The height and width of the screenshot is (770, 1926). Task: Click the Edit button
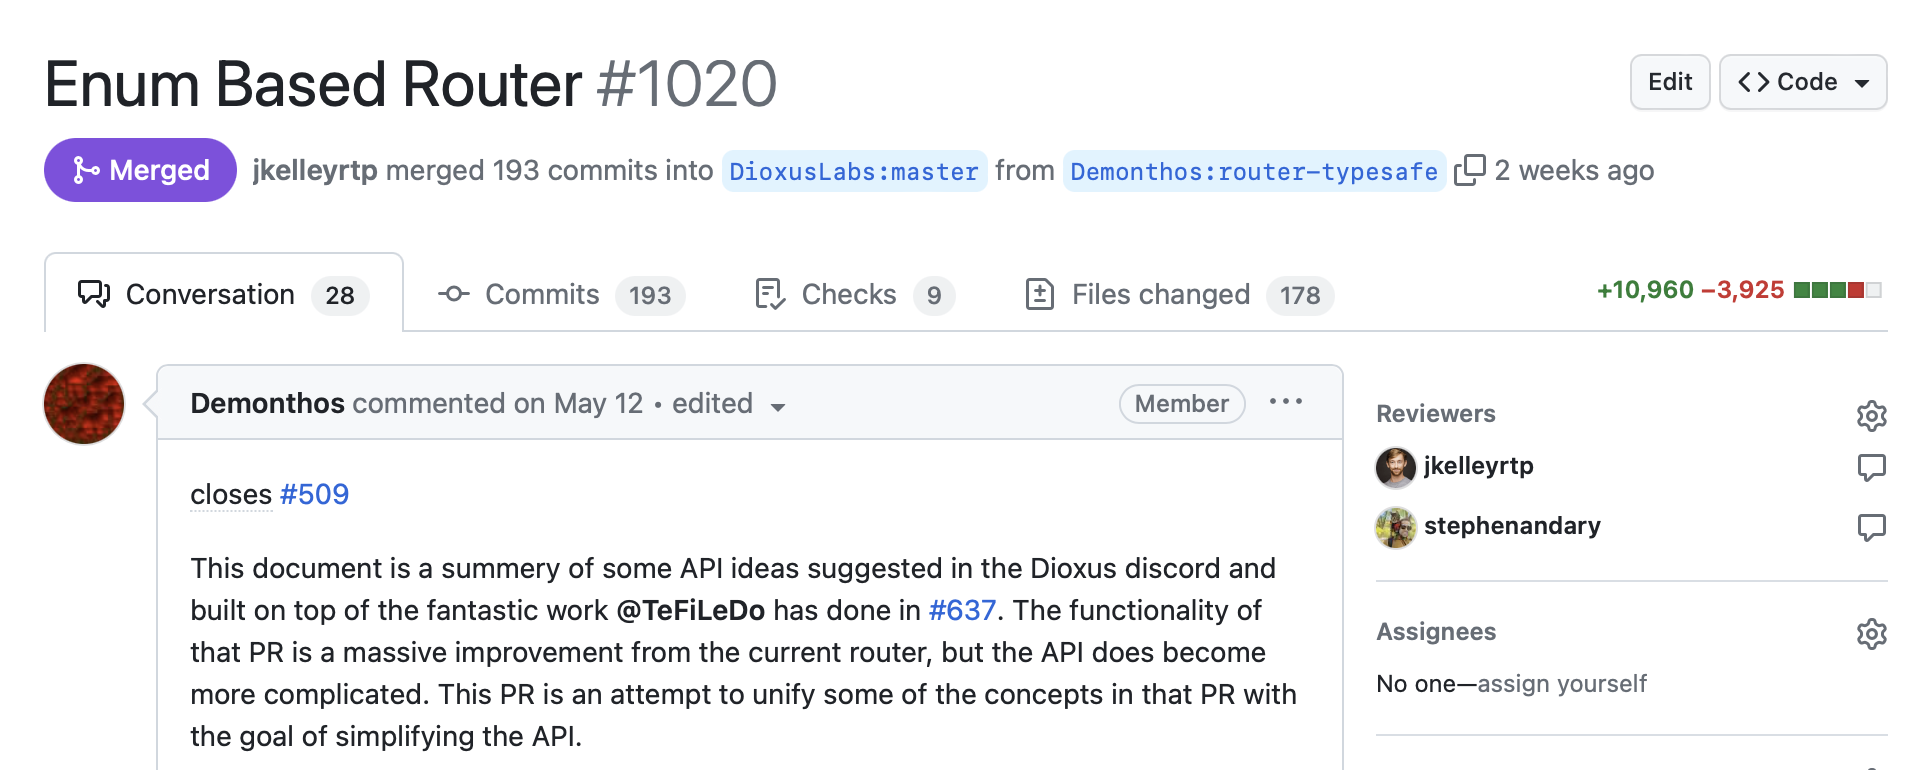[1669, 82]
